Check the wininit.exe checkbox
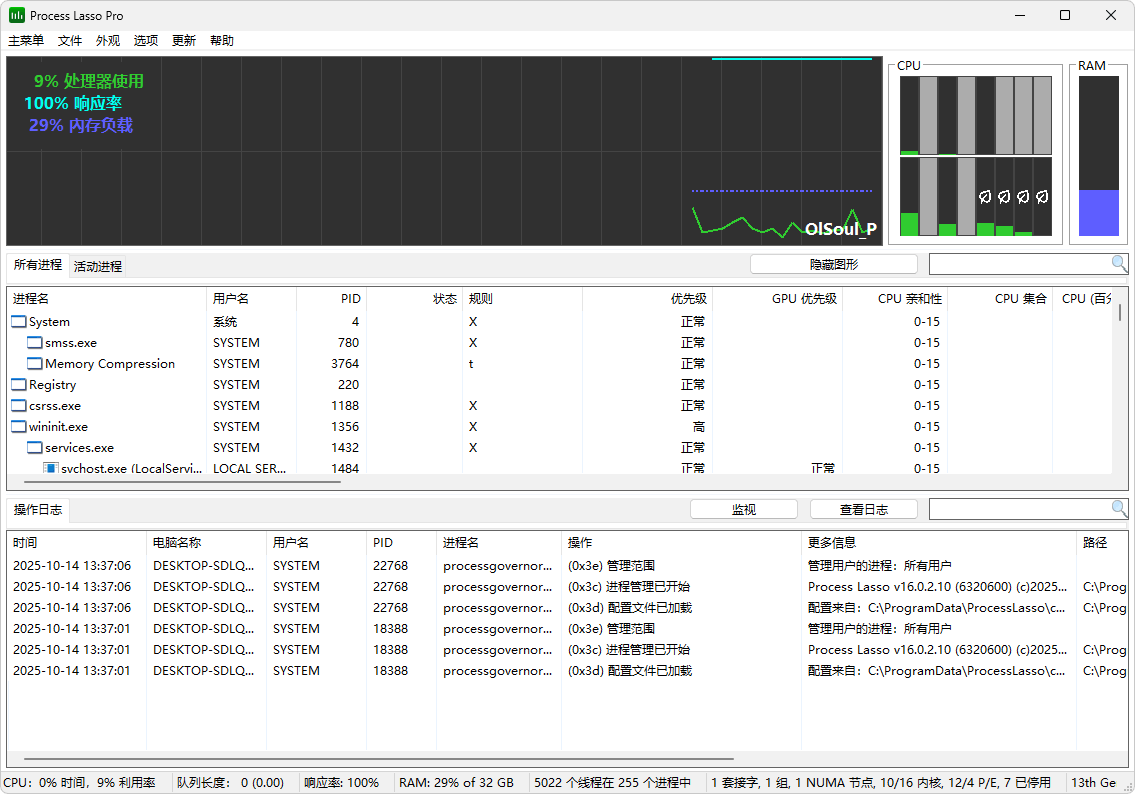 [17, 426]
